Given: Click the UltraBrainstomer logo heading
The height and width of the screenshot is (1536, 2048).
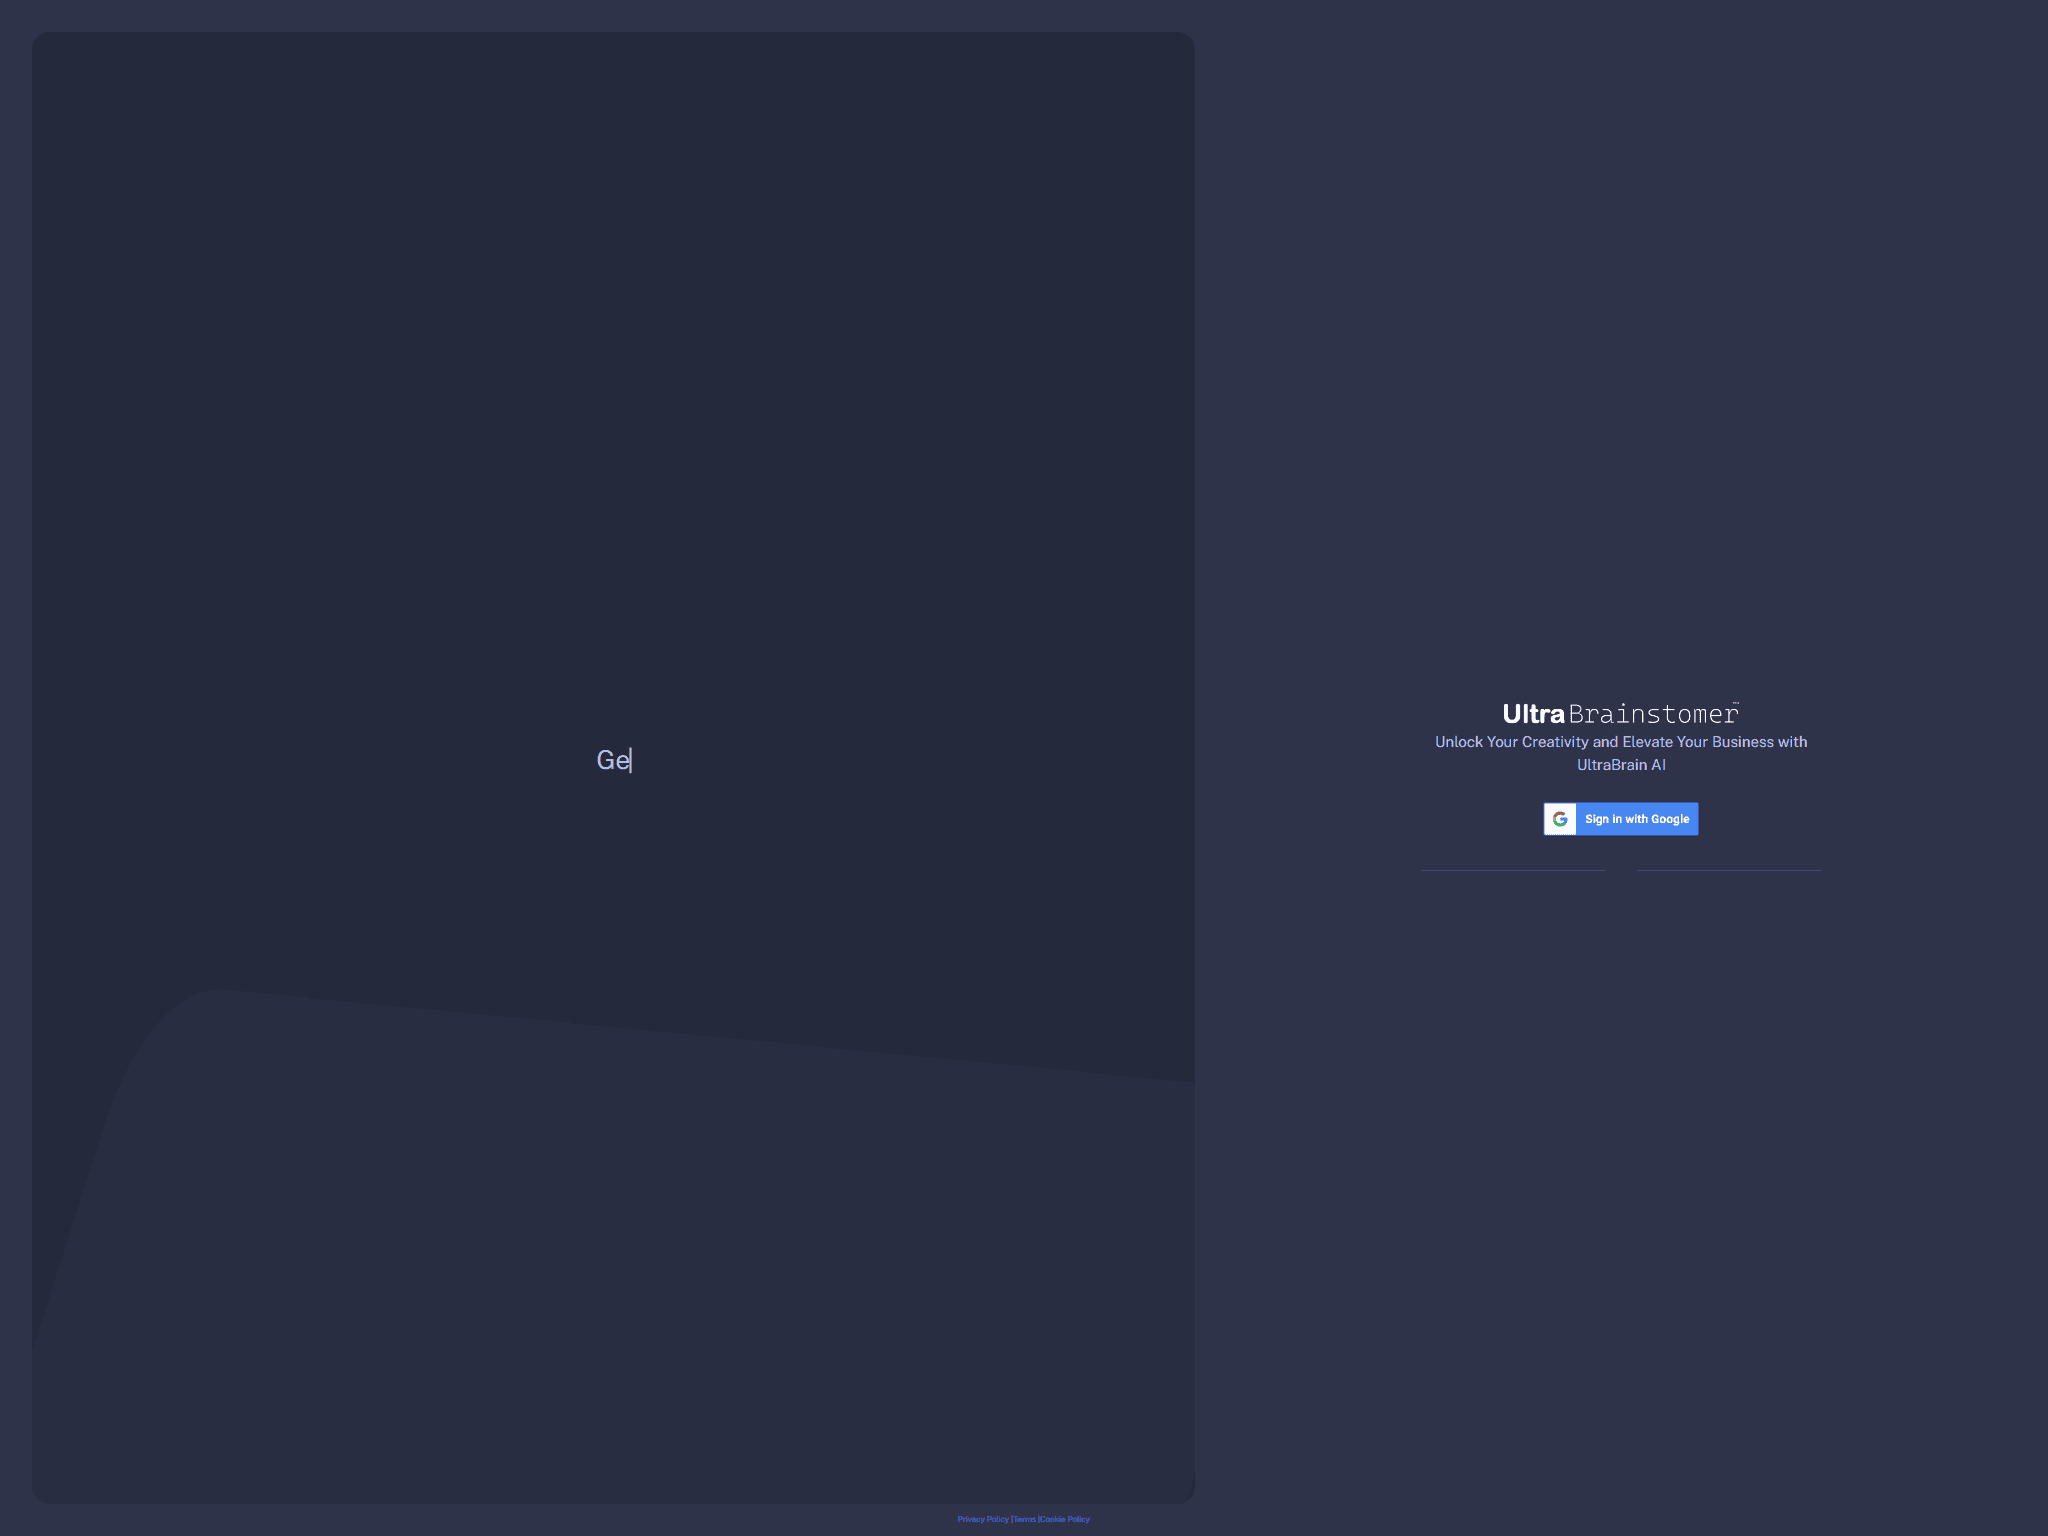Looking at the screenshot, I should [x=1620, y=714].
